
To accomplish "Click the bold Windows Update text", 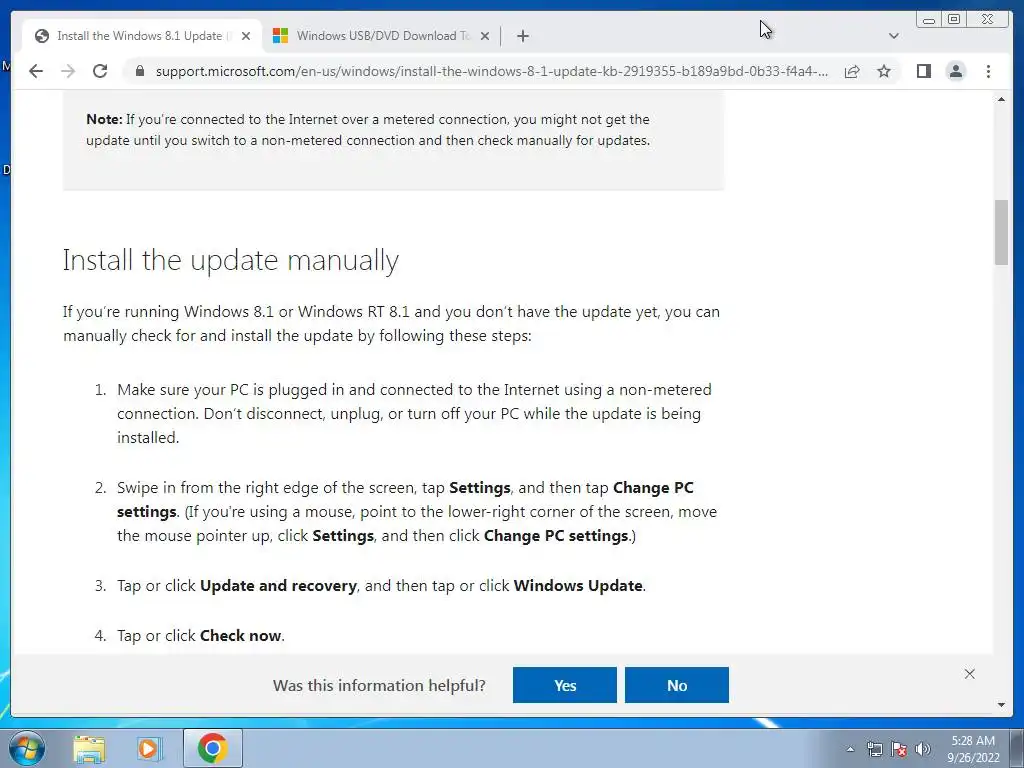I will pos(578,585).
